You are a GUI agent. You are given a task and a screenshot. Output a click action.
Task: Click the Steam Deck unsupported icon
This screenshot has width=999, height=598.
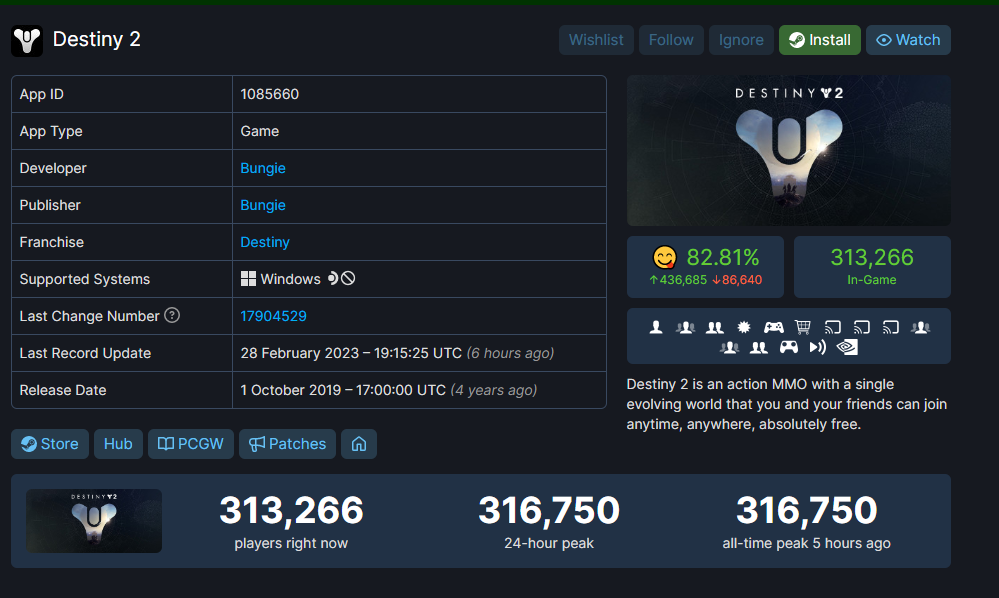348,279
